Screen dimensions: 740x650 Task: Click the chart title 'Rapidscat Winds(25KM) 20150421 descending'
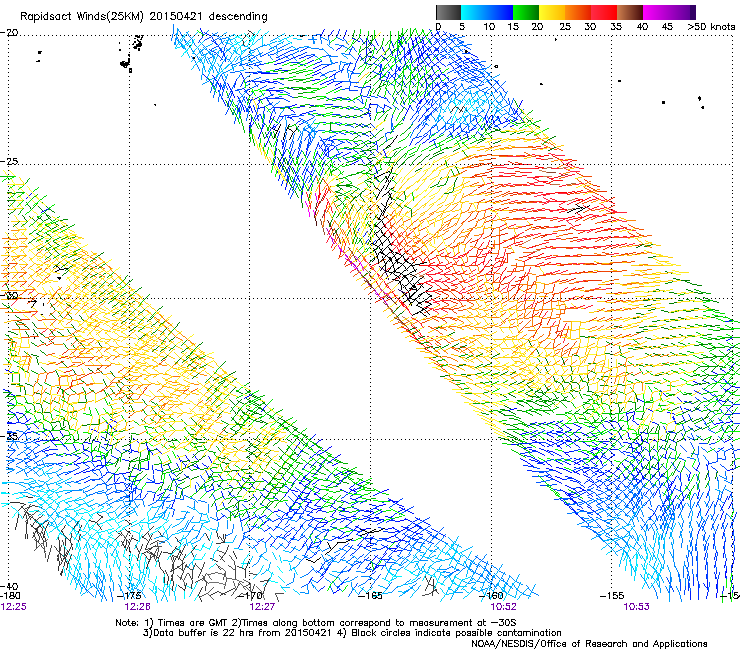(x=143, y=17)
